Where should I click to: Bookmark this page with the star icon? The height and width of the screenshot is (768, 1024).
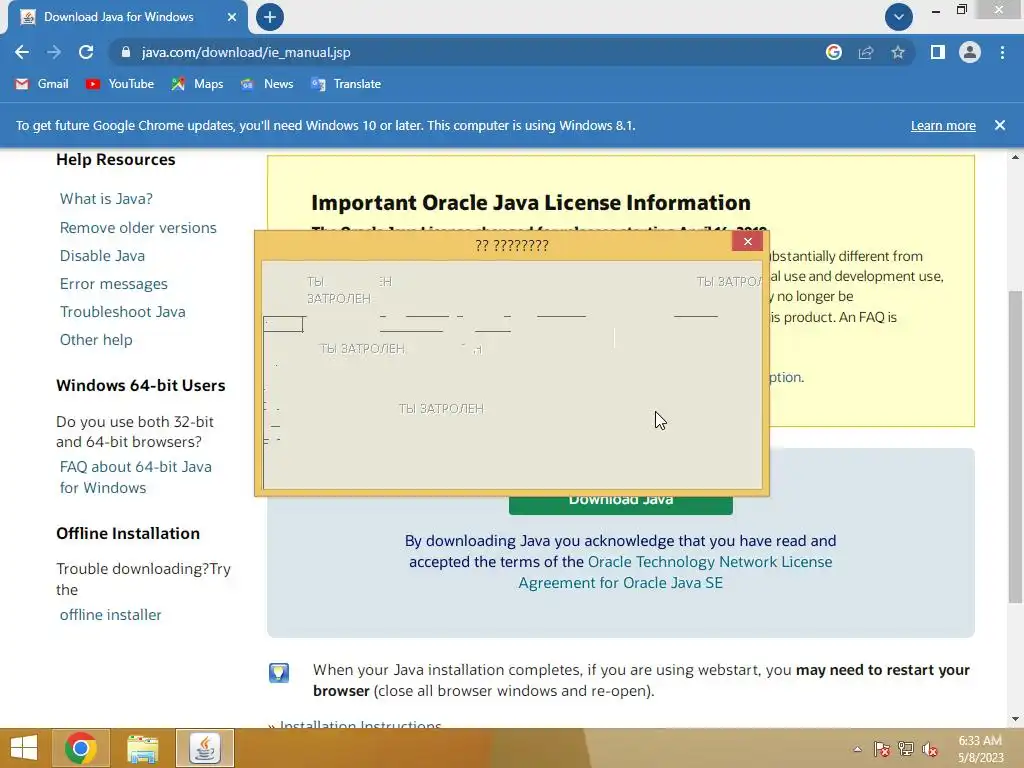coord(898,52)
